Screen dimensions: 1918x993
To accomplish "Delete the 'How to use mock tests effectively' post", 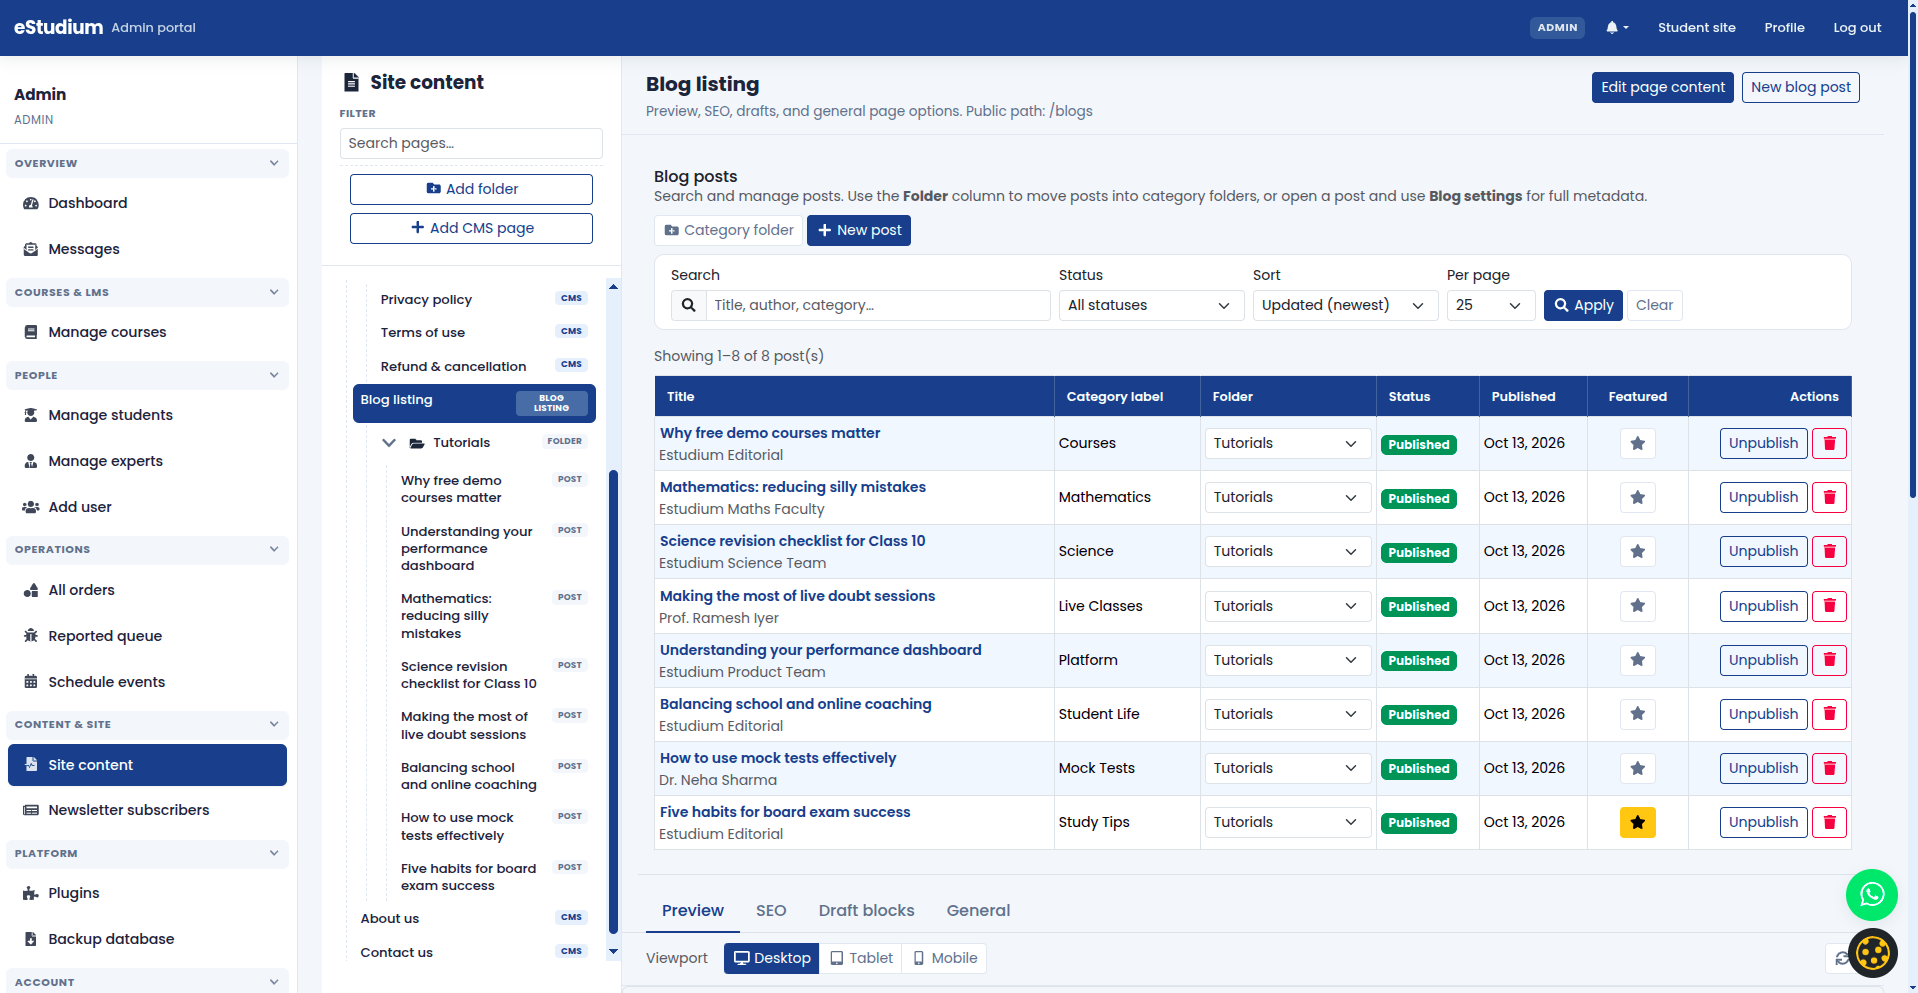I will point(1829,768).
